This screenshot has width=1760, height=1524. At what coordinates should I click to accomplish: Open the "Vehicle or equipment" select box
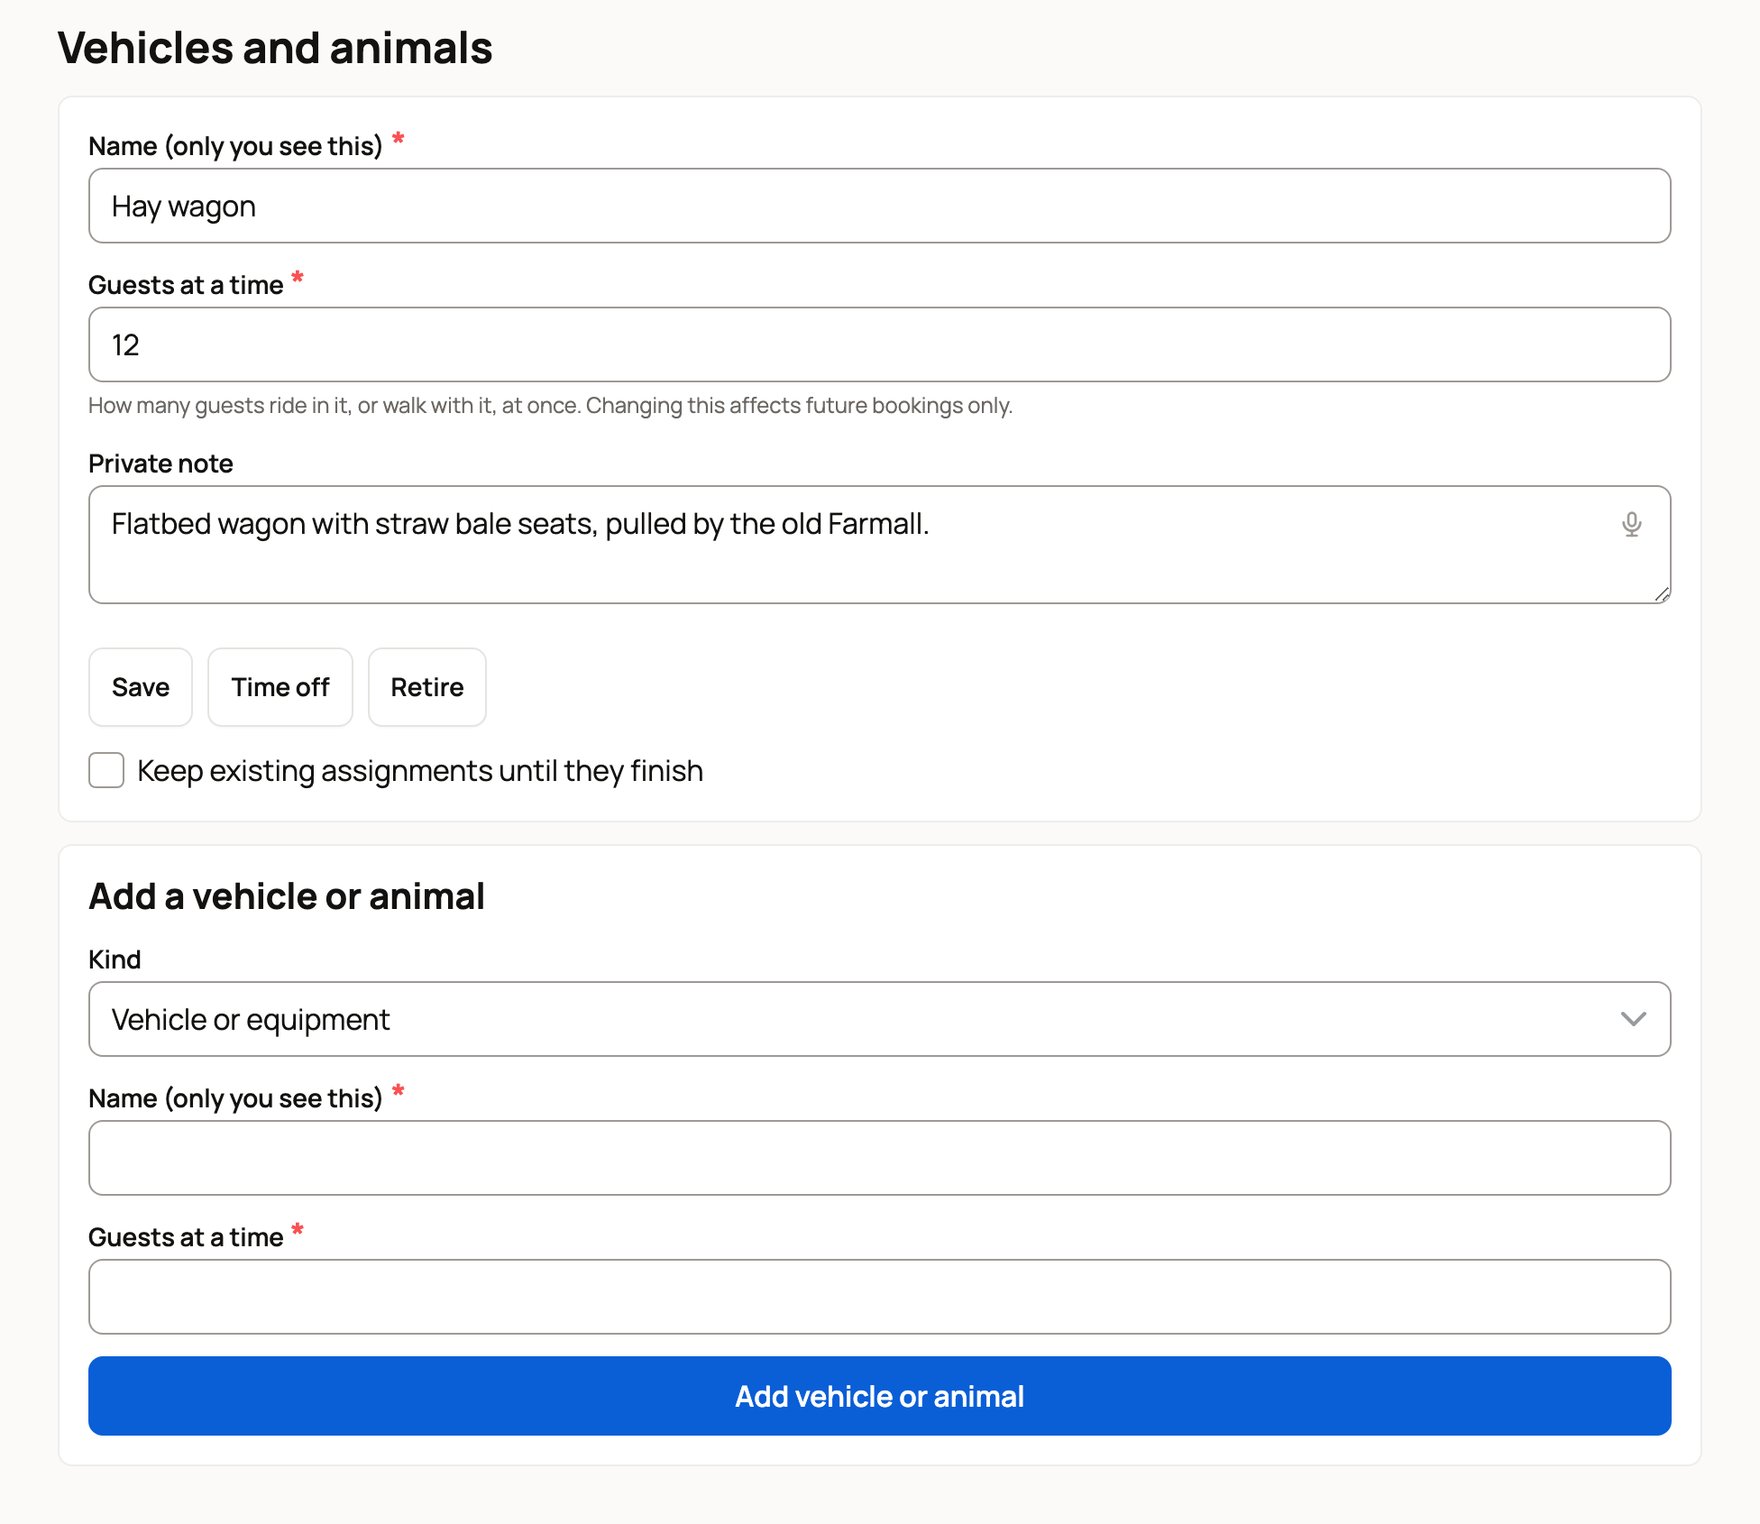tap(879, 1019)
